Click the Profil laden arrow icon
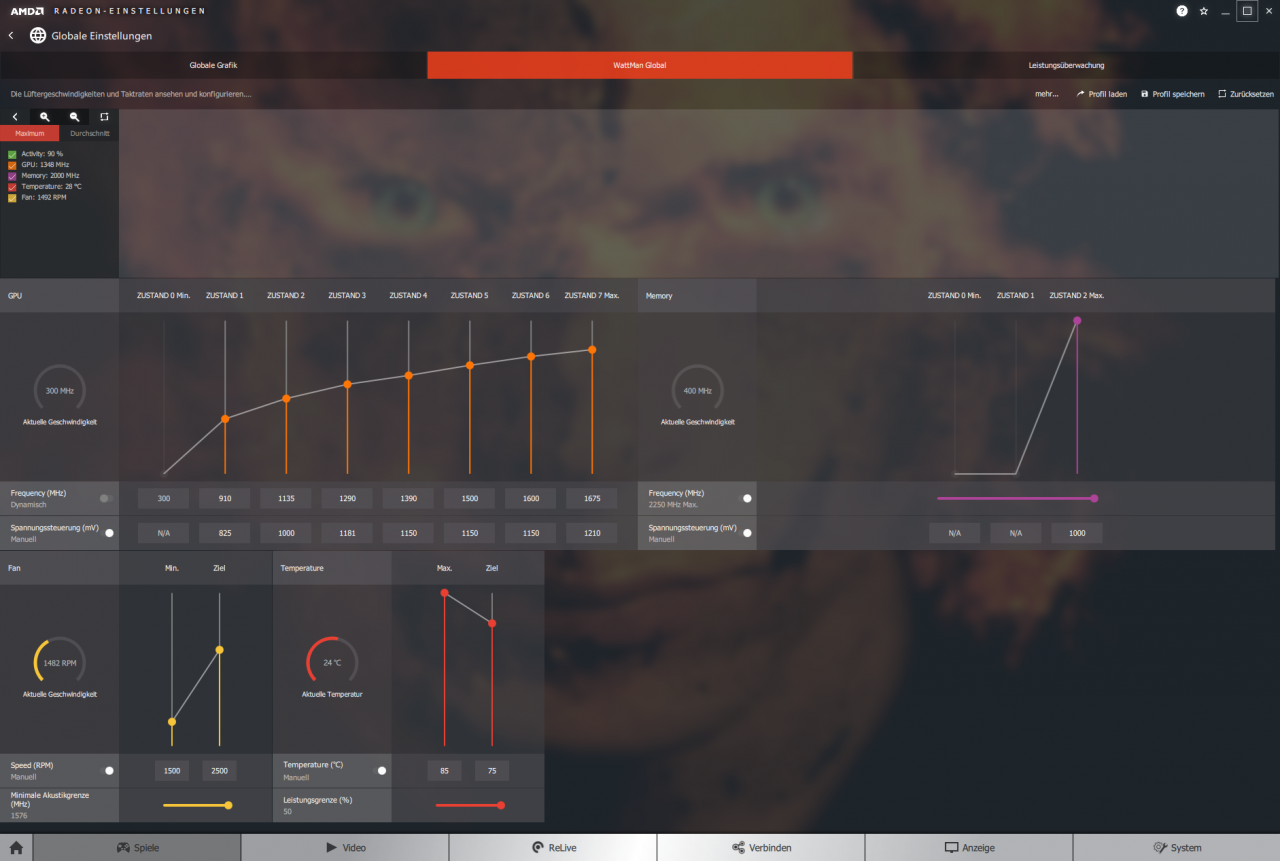 pos(1080,94)
